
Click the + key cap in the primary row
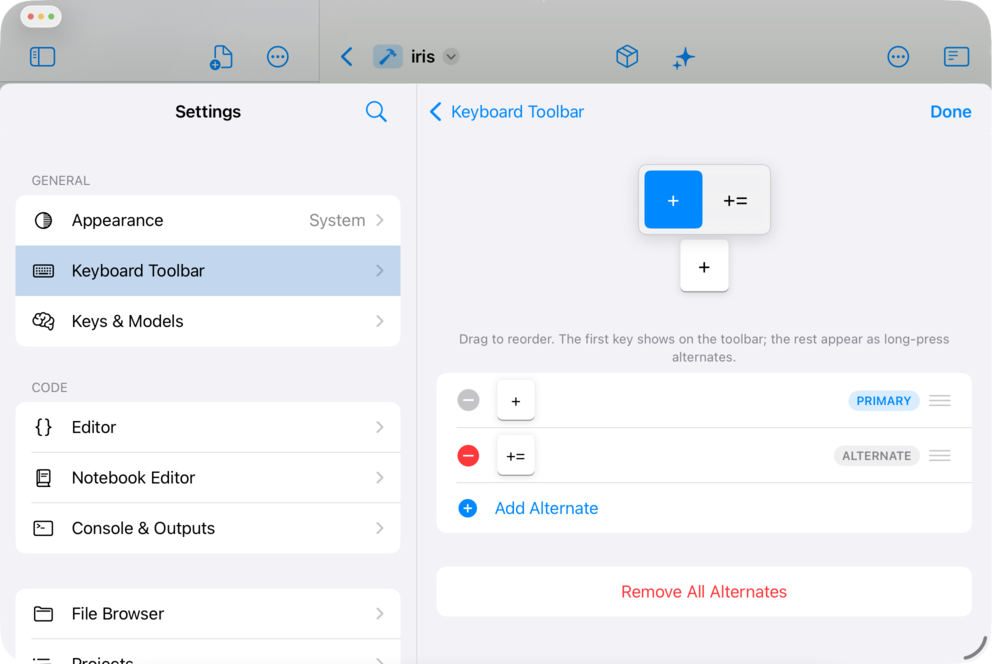(516, 400)
